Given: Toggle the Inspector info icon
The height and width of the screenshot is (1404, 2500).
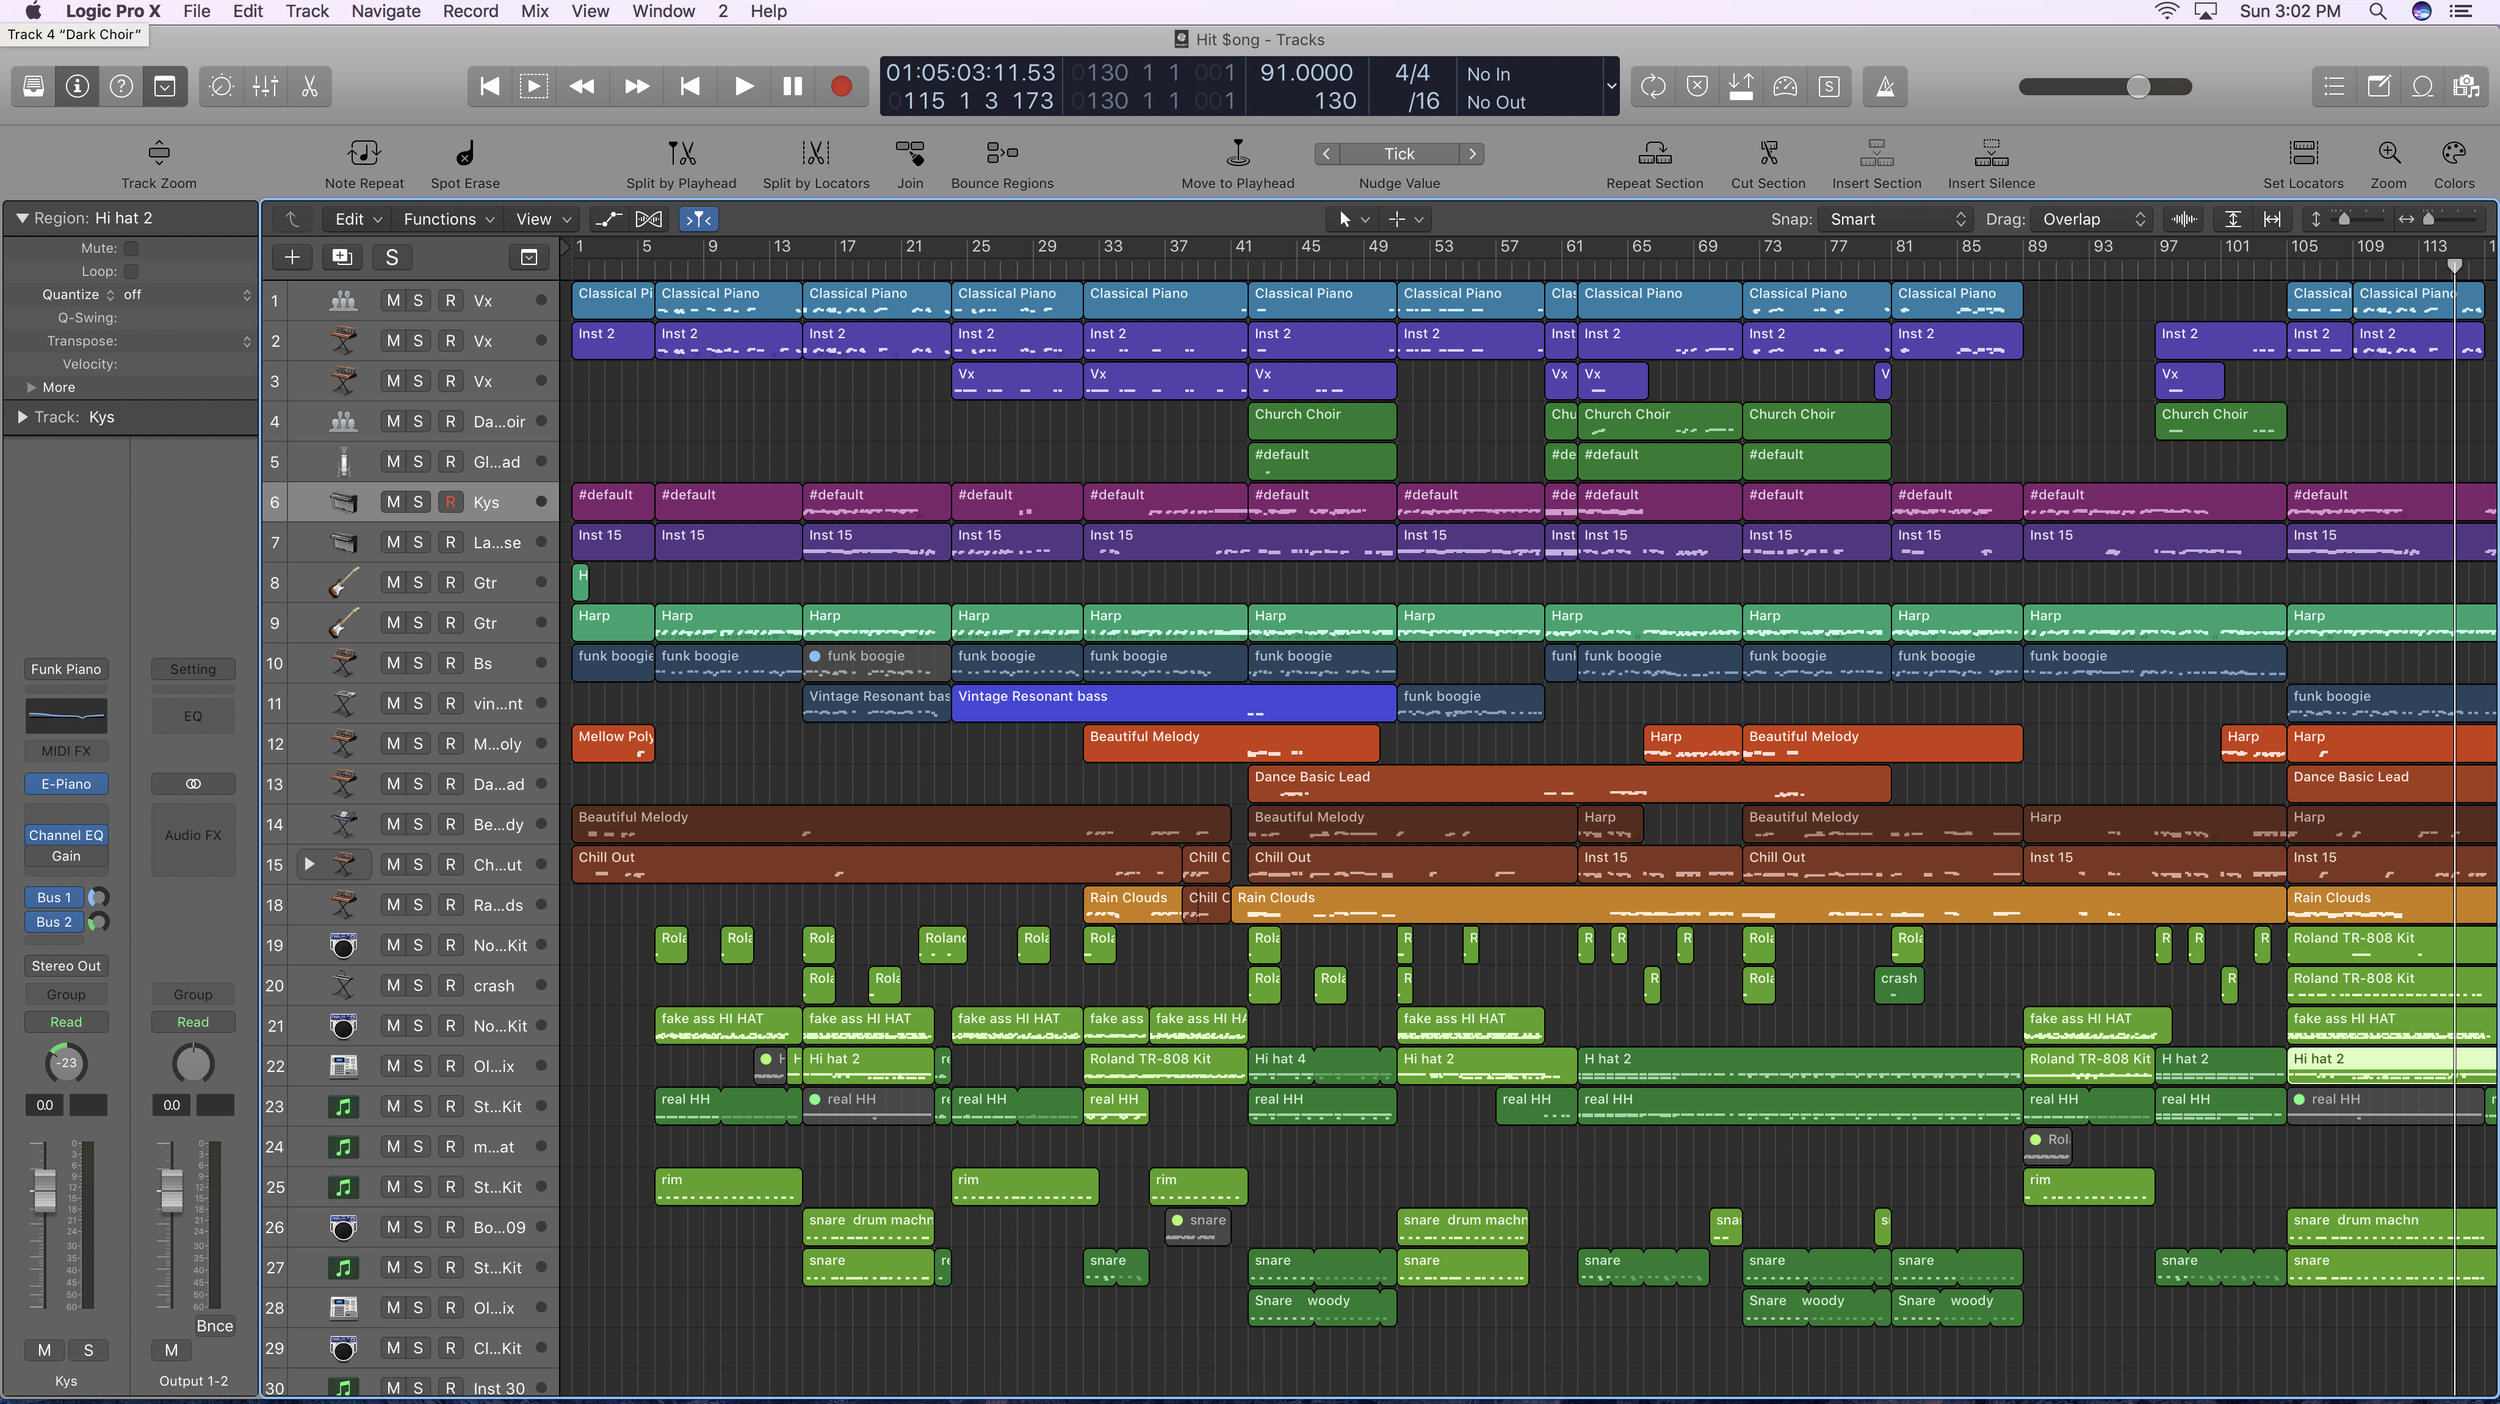Looking at the screenshot, I should click(x=77, y=87).
